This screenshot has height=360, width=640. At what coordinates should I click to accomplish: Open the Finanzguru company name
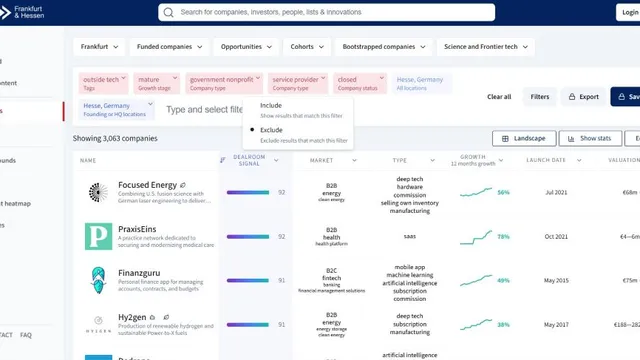pos(139,273)
